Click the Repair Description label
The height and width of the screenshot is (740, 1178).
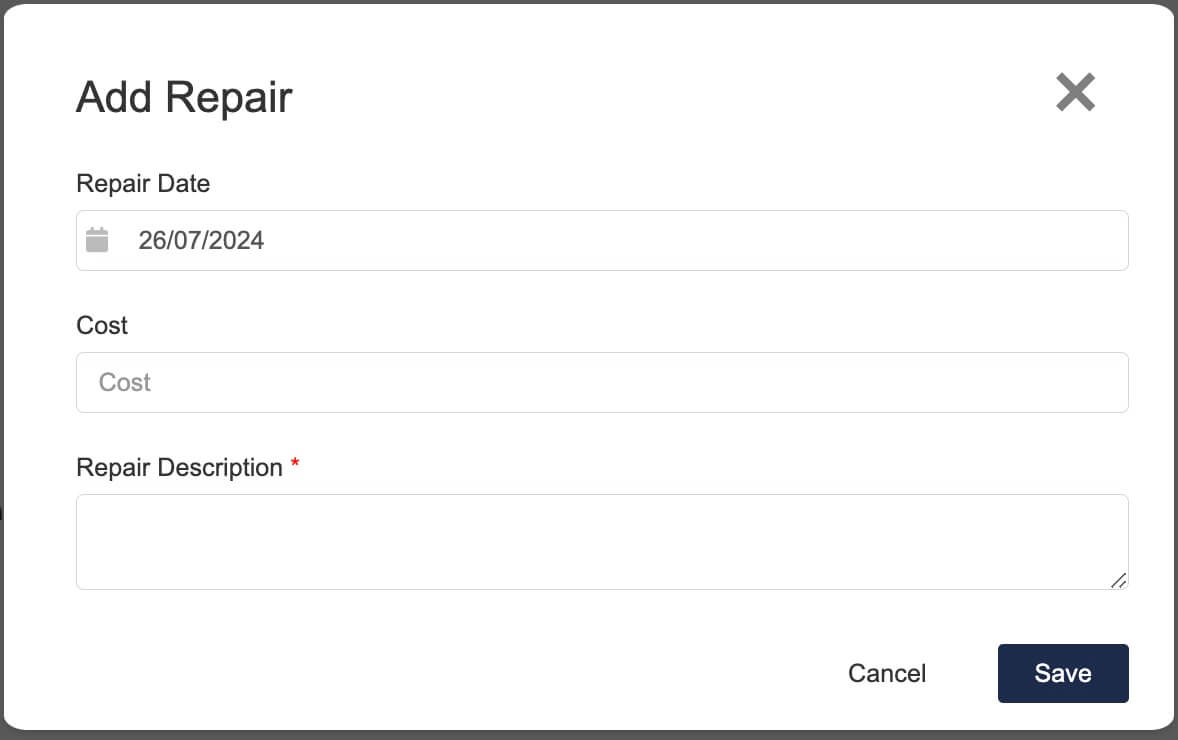tap(180, 467)
